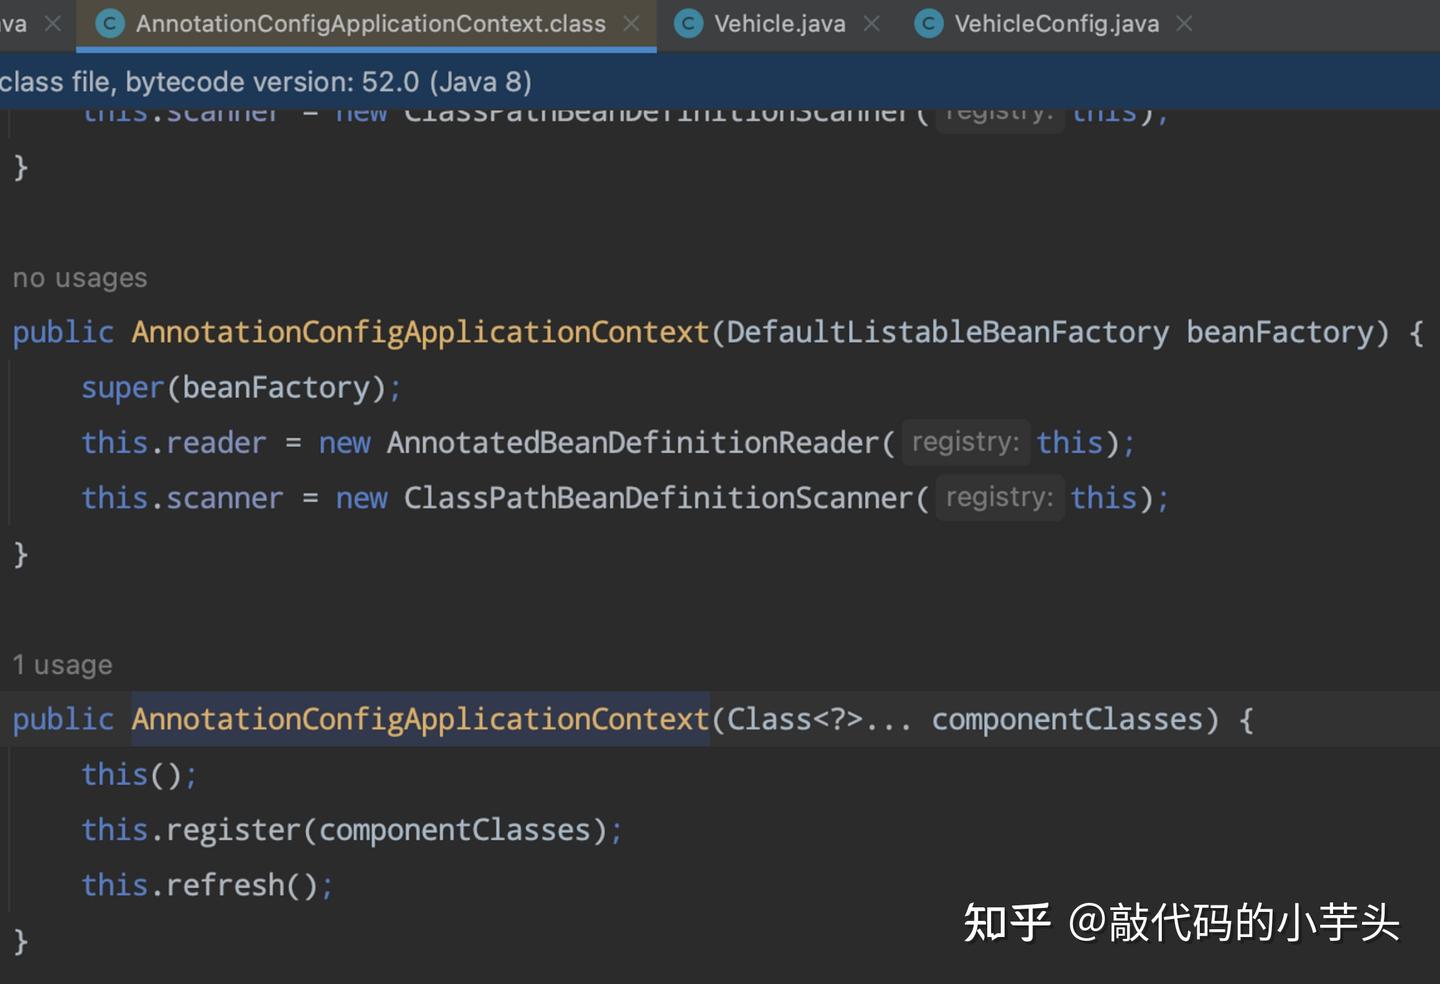The height and width of the screenshot is (984, 1440).
Task: Click the ClassPathBeanDefinitionScanner class name
Action: 661,497
